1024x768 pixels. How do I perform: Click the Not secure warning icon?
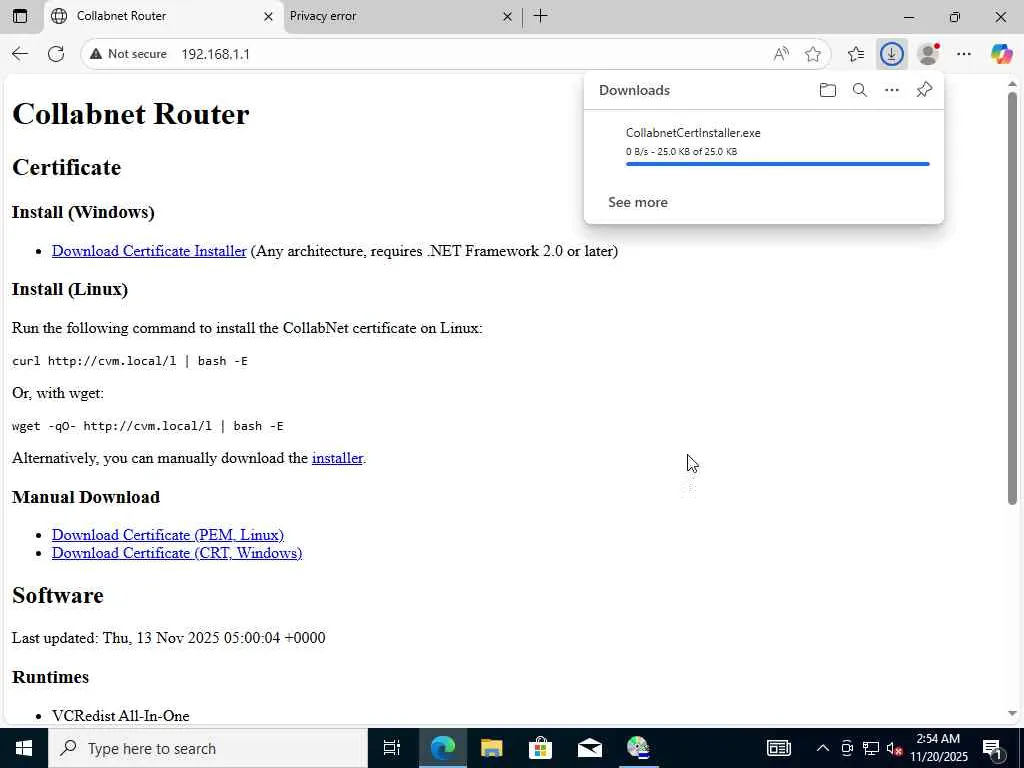pyautogui.click(x=96, y=54)
